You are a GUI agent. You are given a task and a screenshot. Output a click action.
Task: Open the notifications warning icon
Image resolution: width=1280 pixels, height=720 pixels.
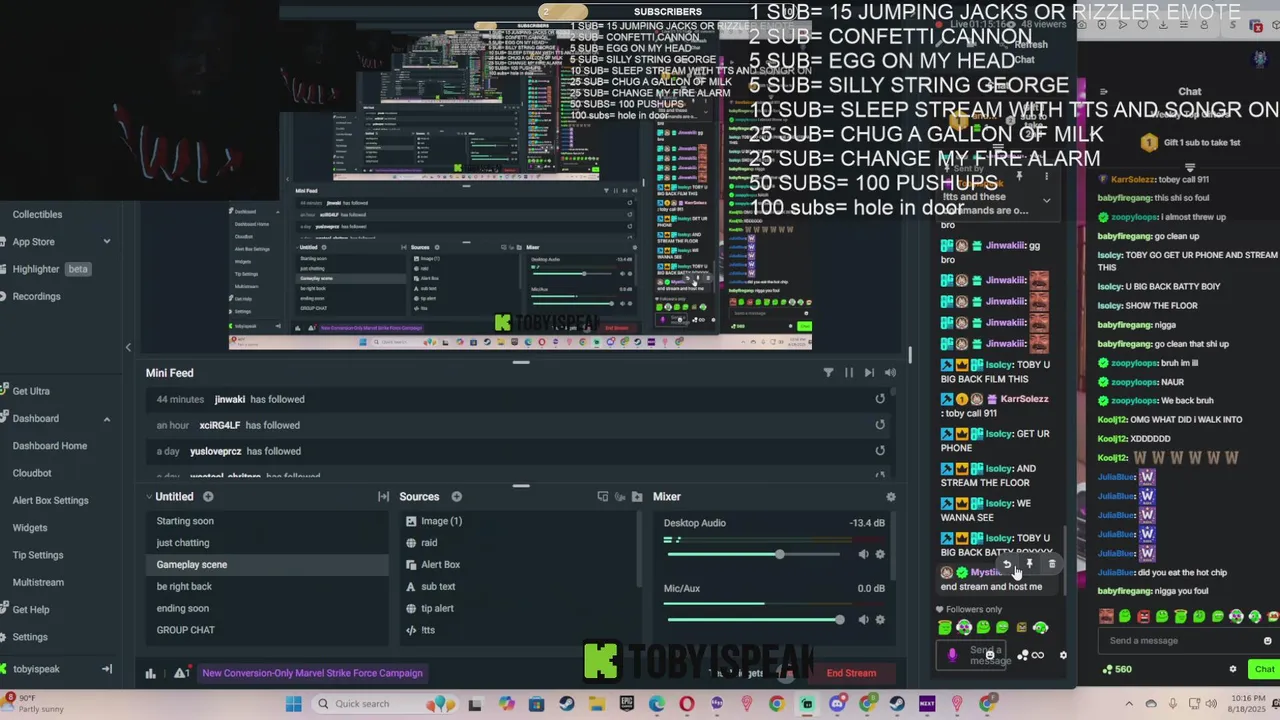pos(182,673)
